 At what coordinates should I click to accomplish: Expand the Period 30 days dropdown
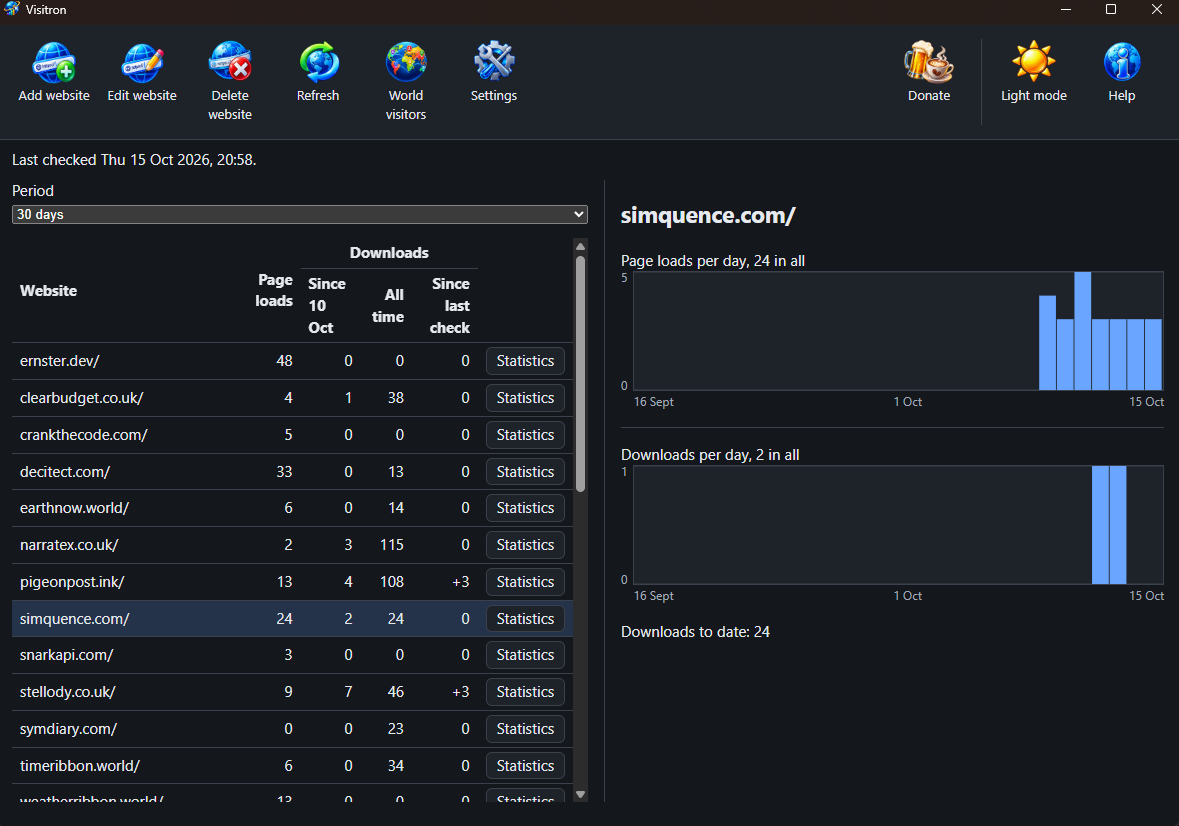point(299,214)
